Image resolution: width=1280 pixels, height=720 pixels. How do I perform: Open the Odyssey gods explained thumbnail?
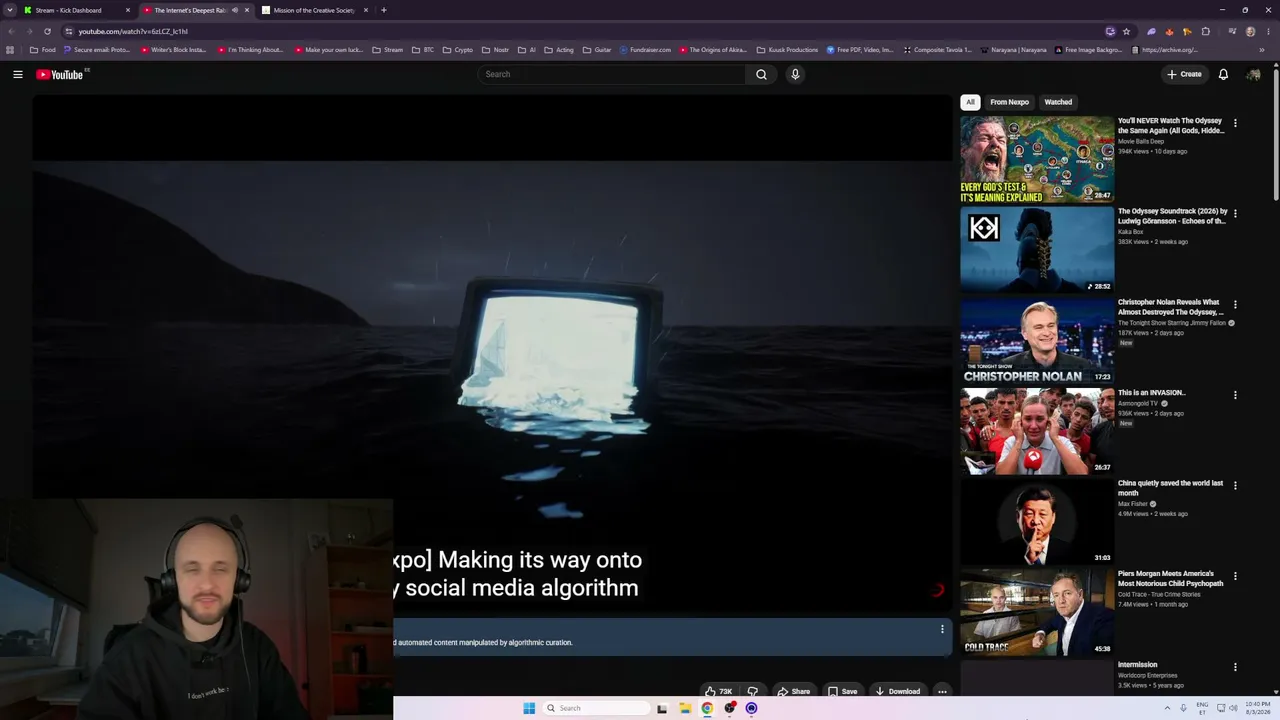click(1037, 160)
